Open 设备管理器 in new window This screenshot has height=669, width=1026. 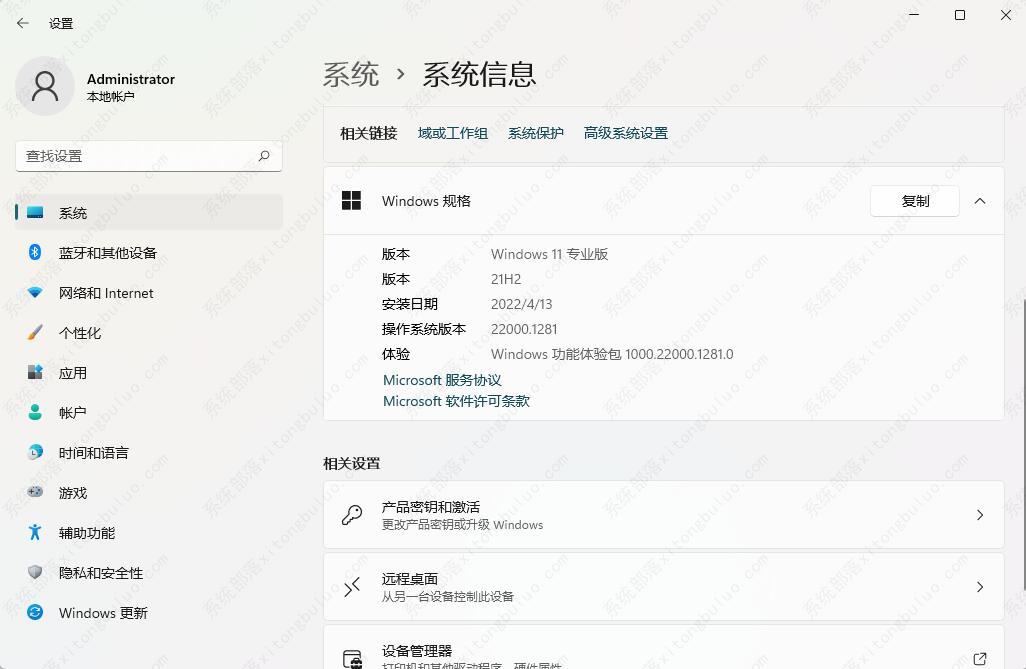point(980,655)
